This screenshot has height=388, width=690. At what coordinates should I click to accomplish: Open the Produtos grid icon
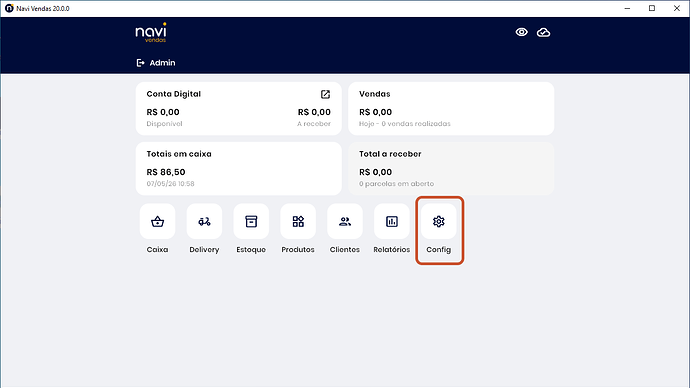[298, 221]
